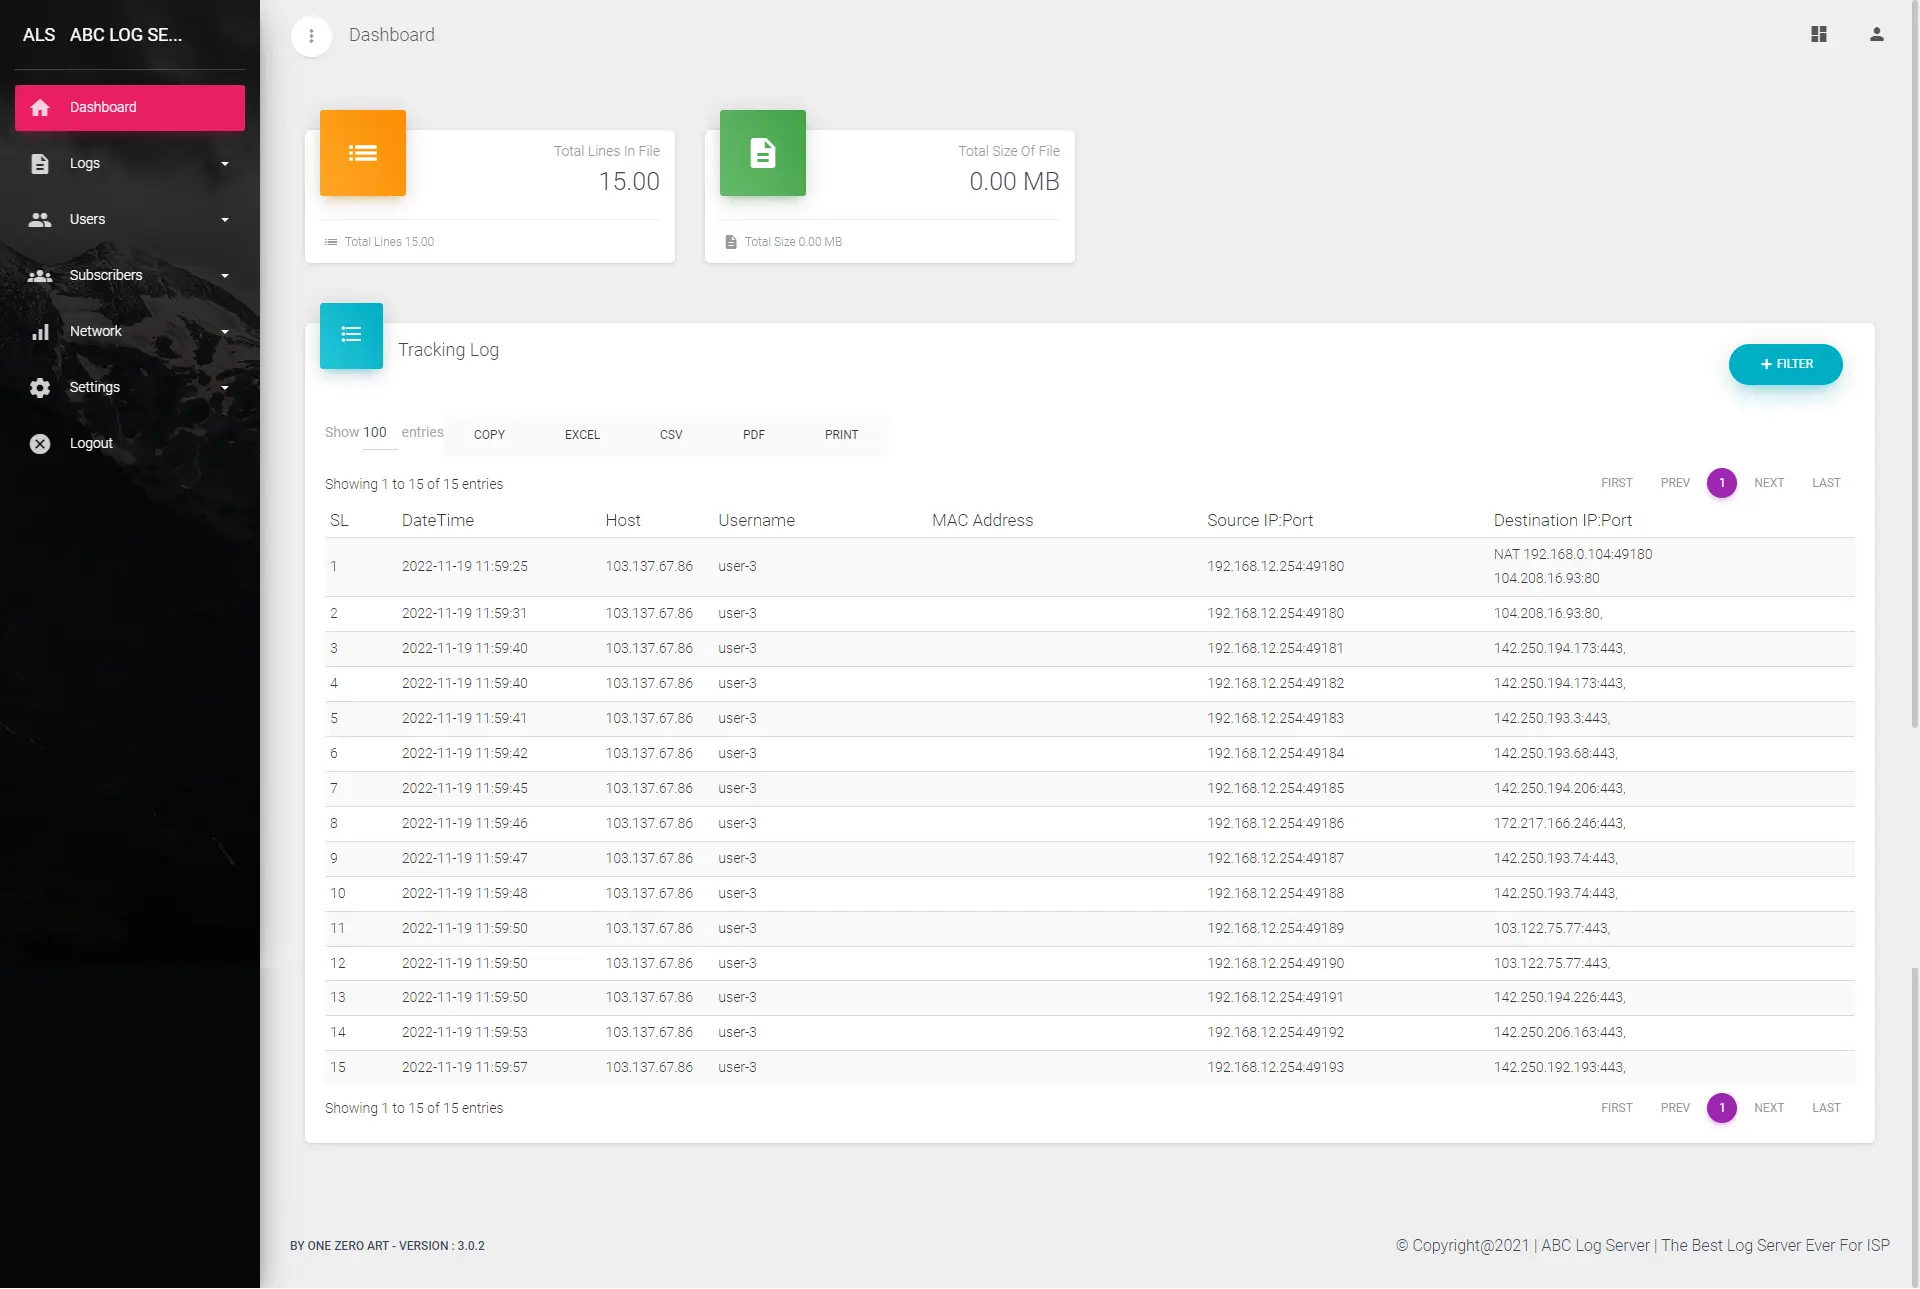
Task: Open the Dashboard home icon in sidebar
Action: coord(40,107)
